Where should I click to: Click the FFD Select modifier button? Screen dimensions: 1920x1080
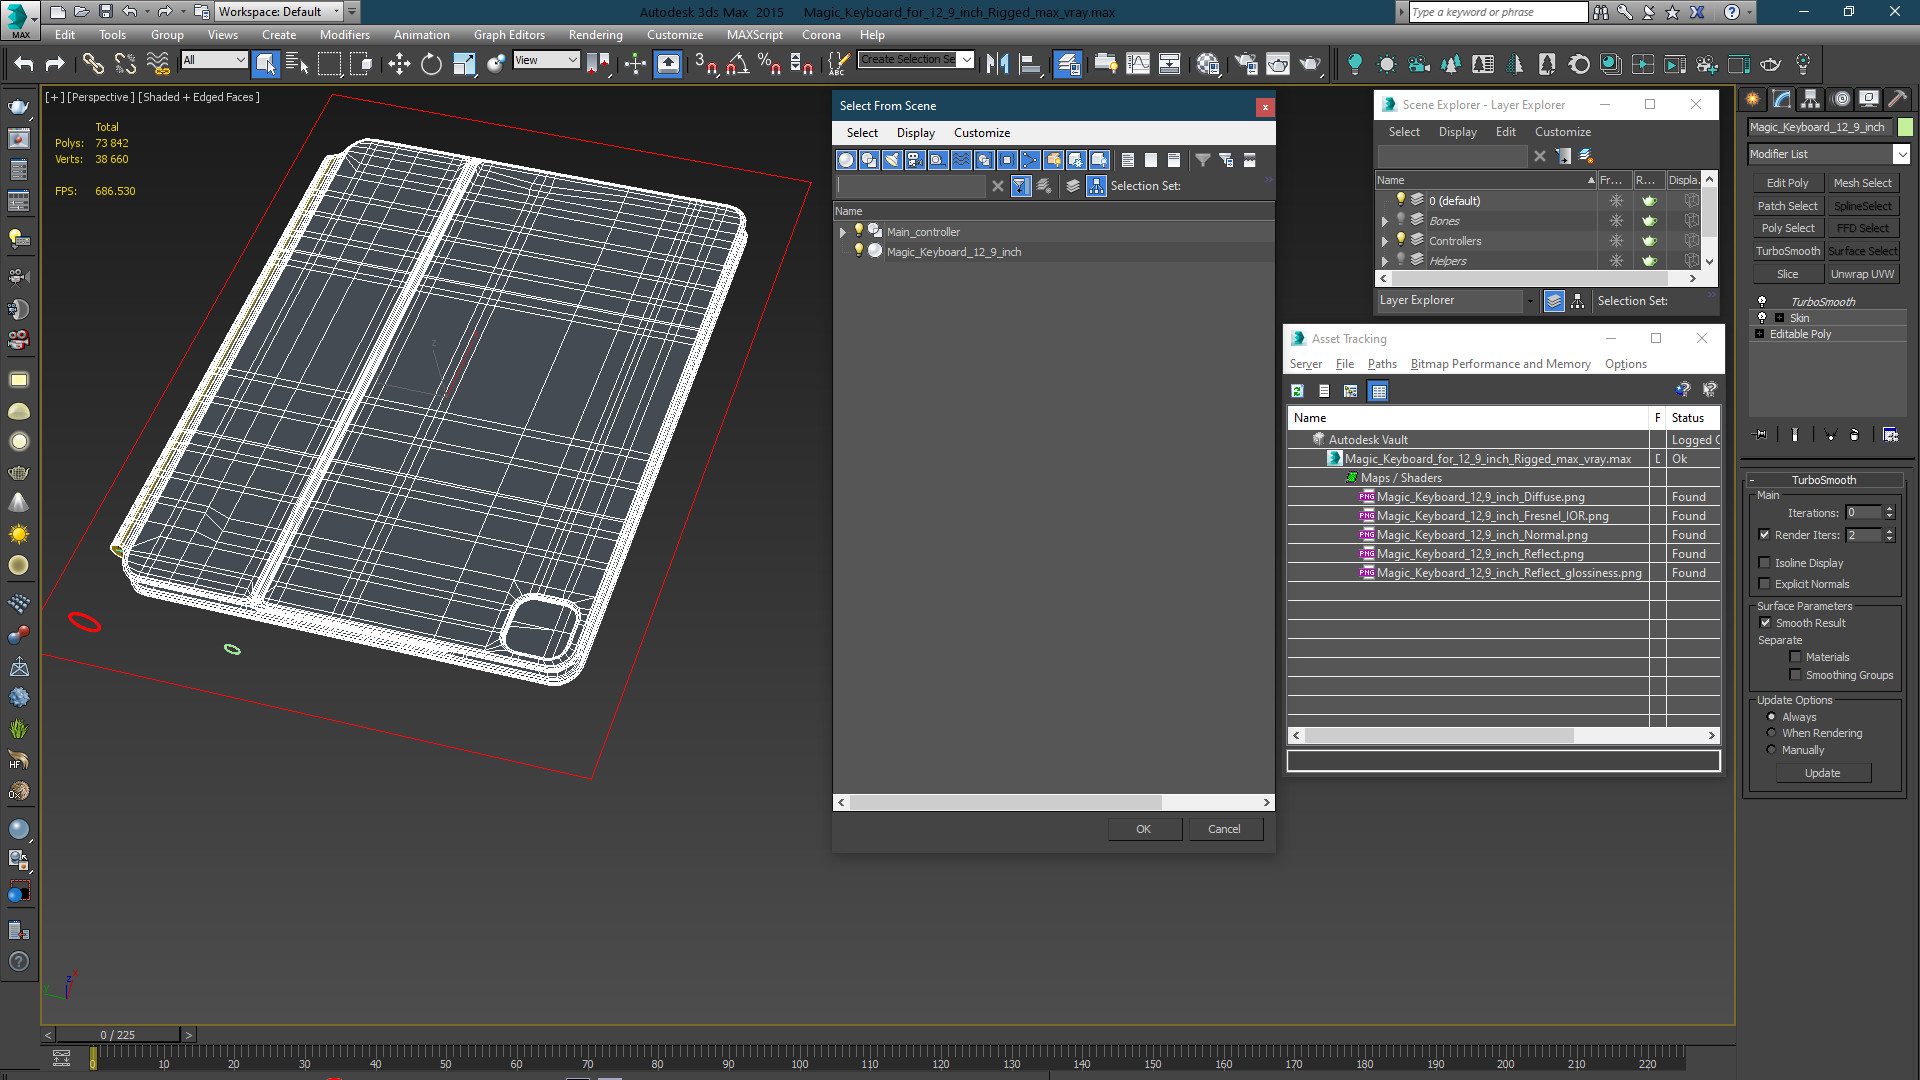1862,228
